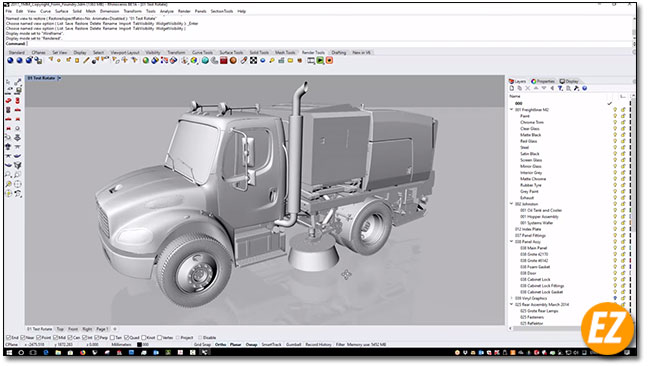
Task: Click the checkered texture mapping icon
Action: tap(253, 61)
